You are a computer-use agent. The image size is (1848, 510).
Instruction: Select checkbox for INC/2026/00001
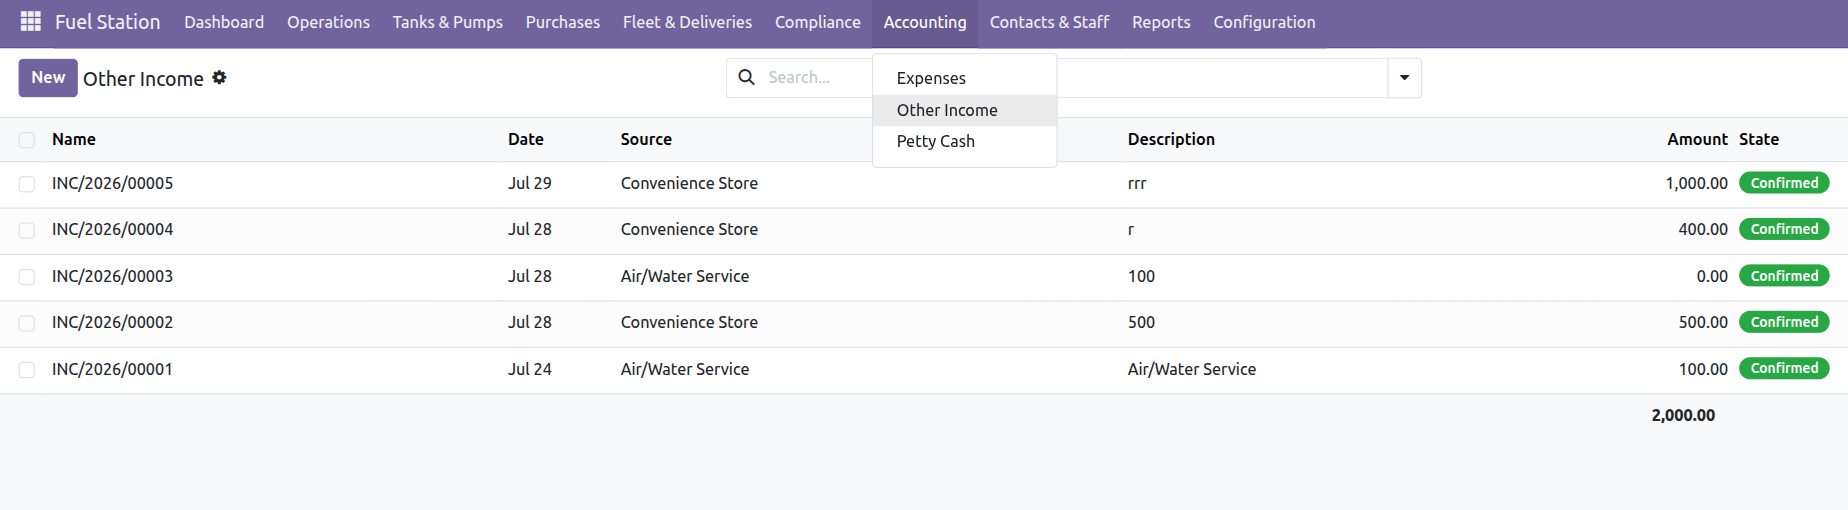[27, 370]
